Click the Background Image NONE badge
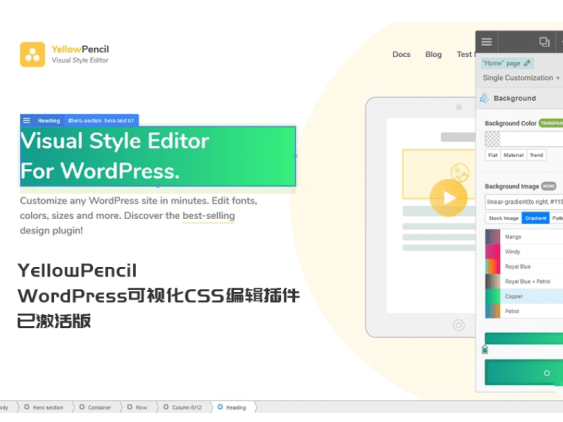563x422 pixels. tap(549, 186)
